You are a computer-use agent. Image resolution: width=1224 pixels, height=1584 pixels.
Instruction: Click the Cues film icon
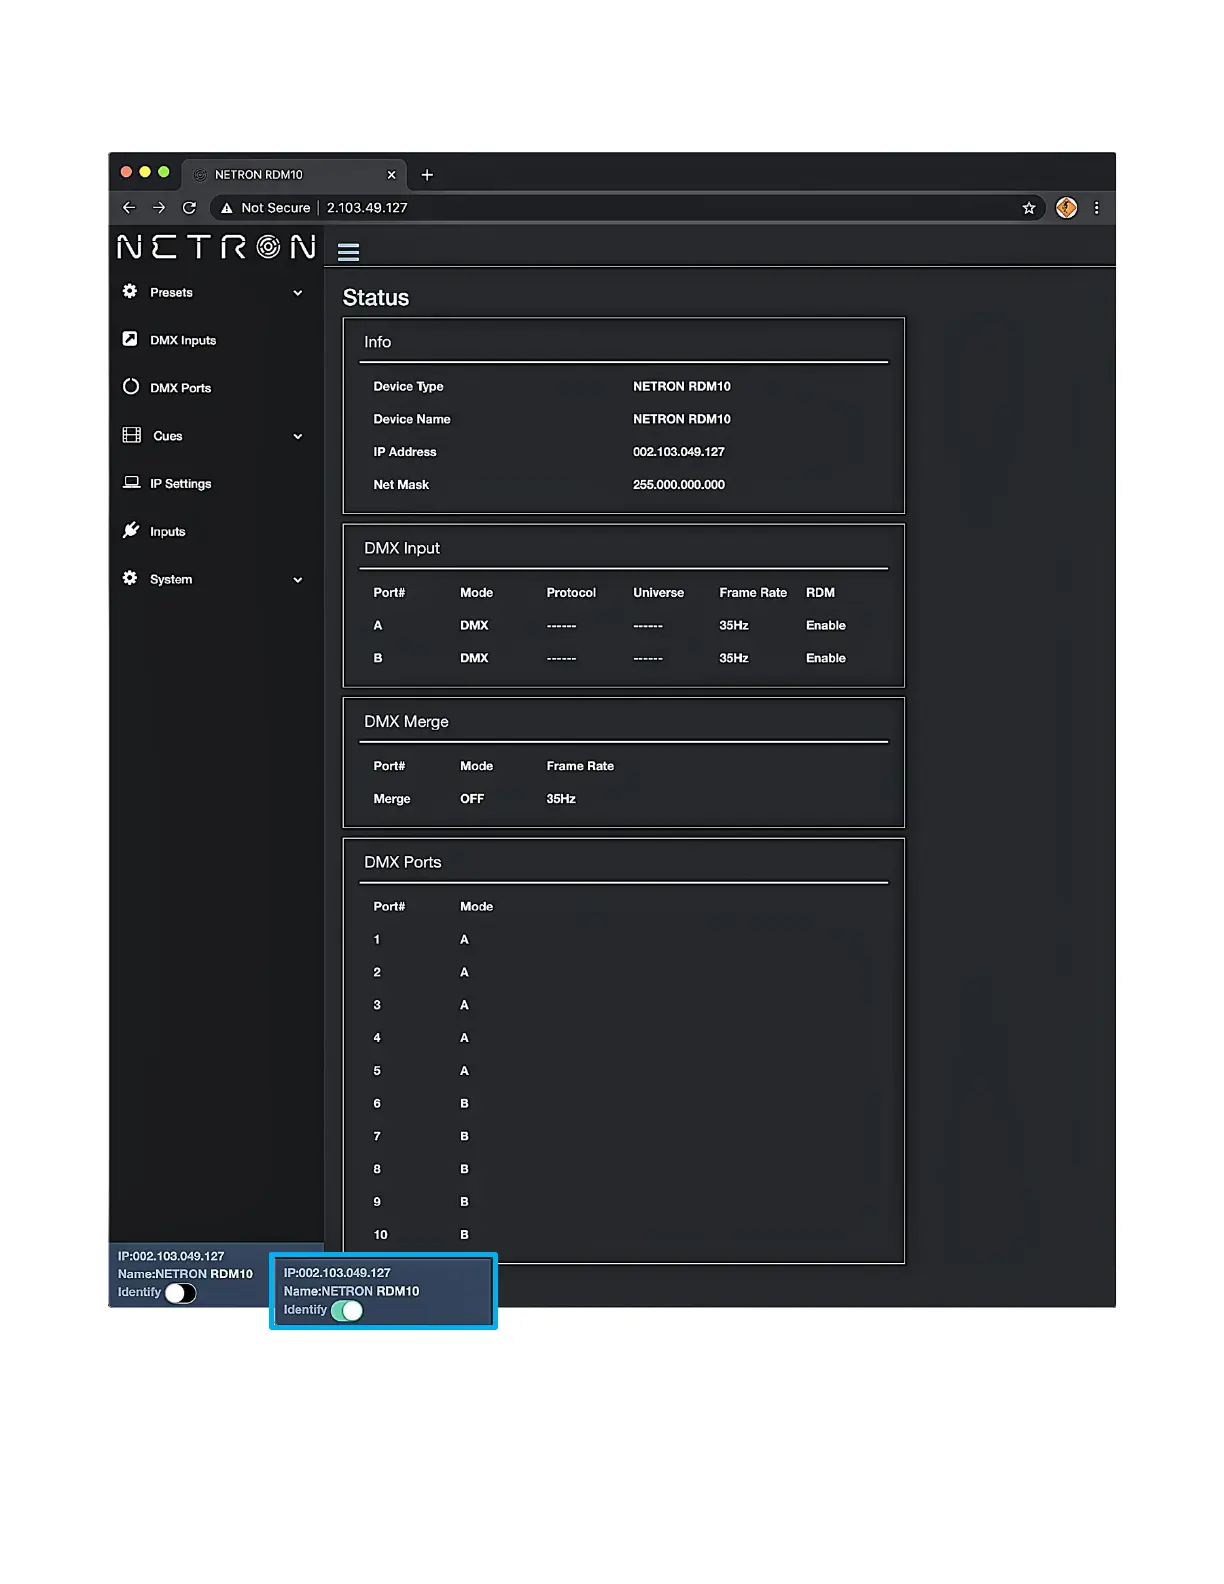131,435
